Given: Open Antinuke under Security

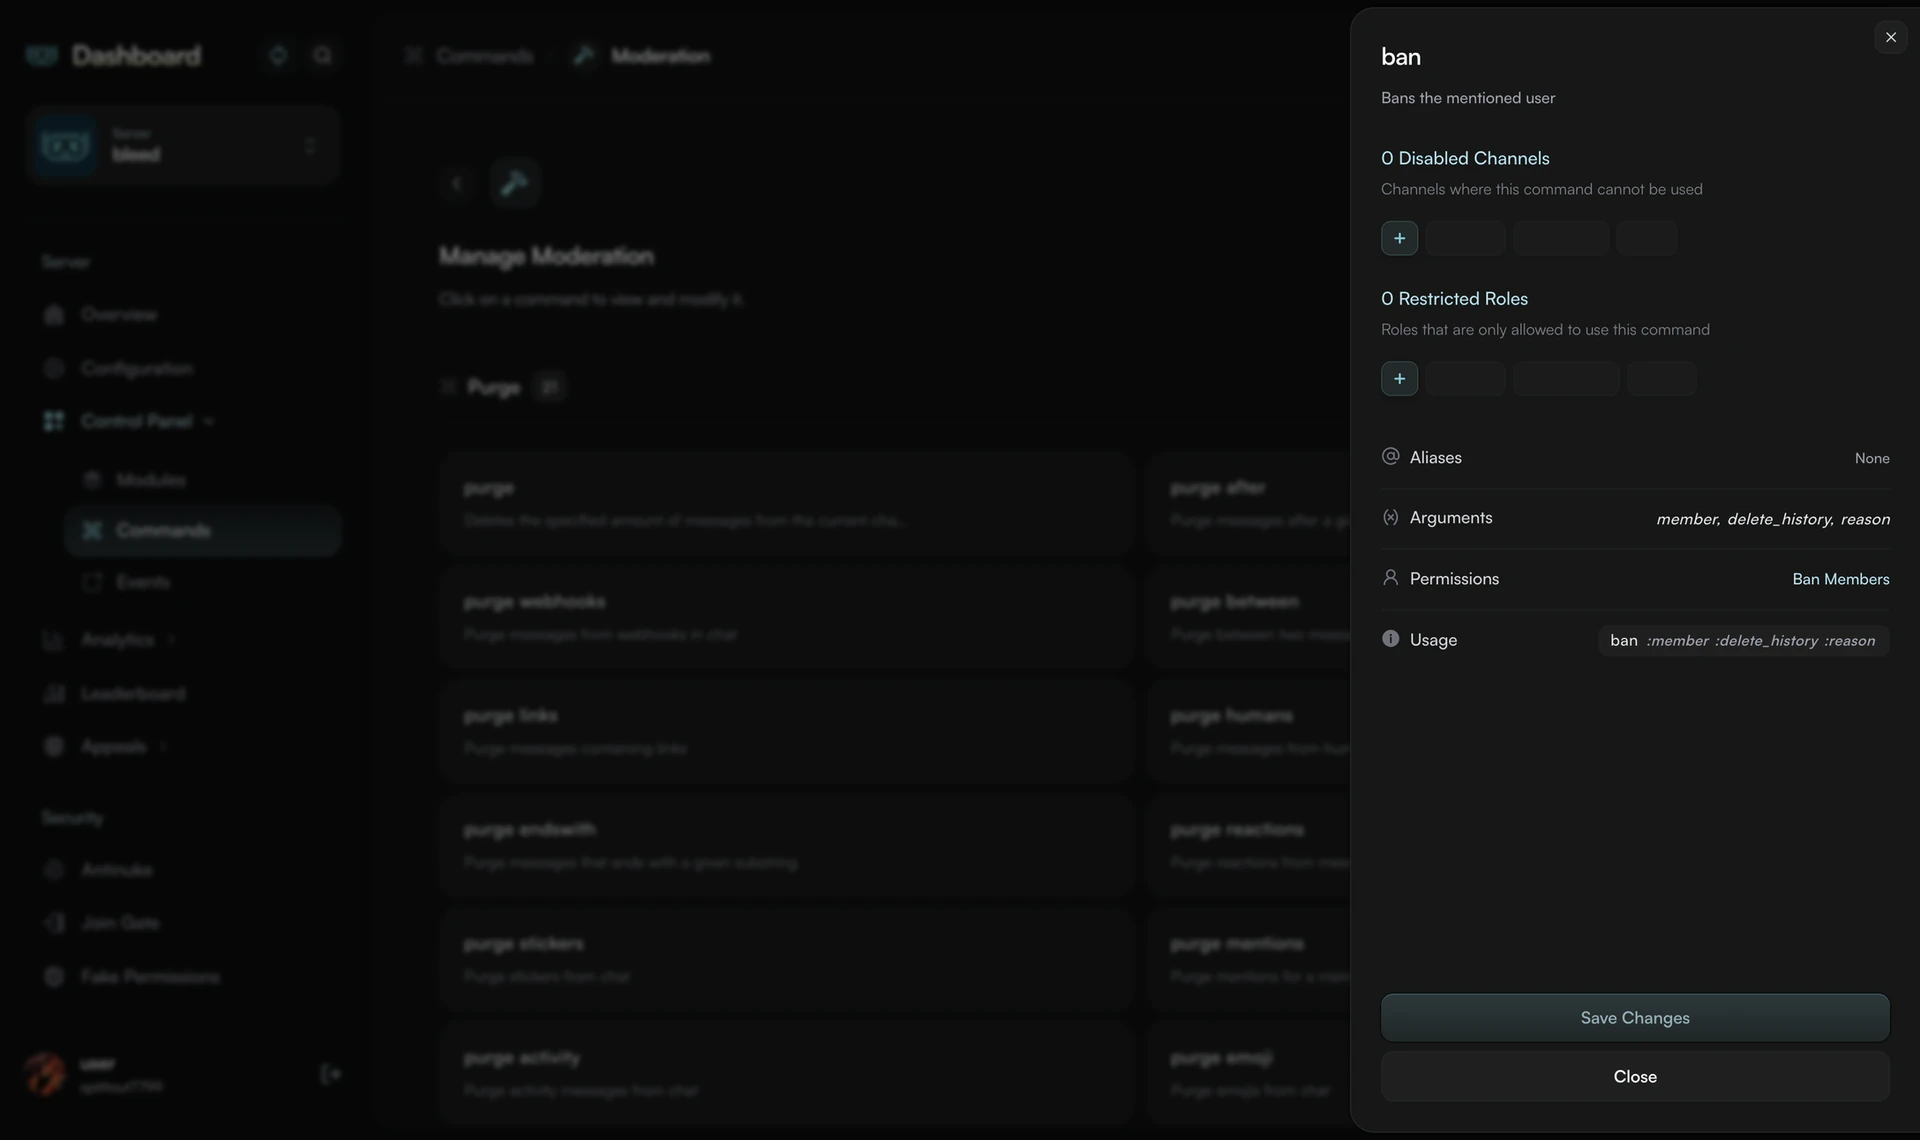Looking at the screenshot, I should pos(116,870).
